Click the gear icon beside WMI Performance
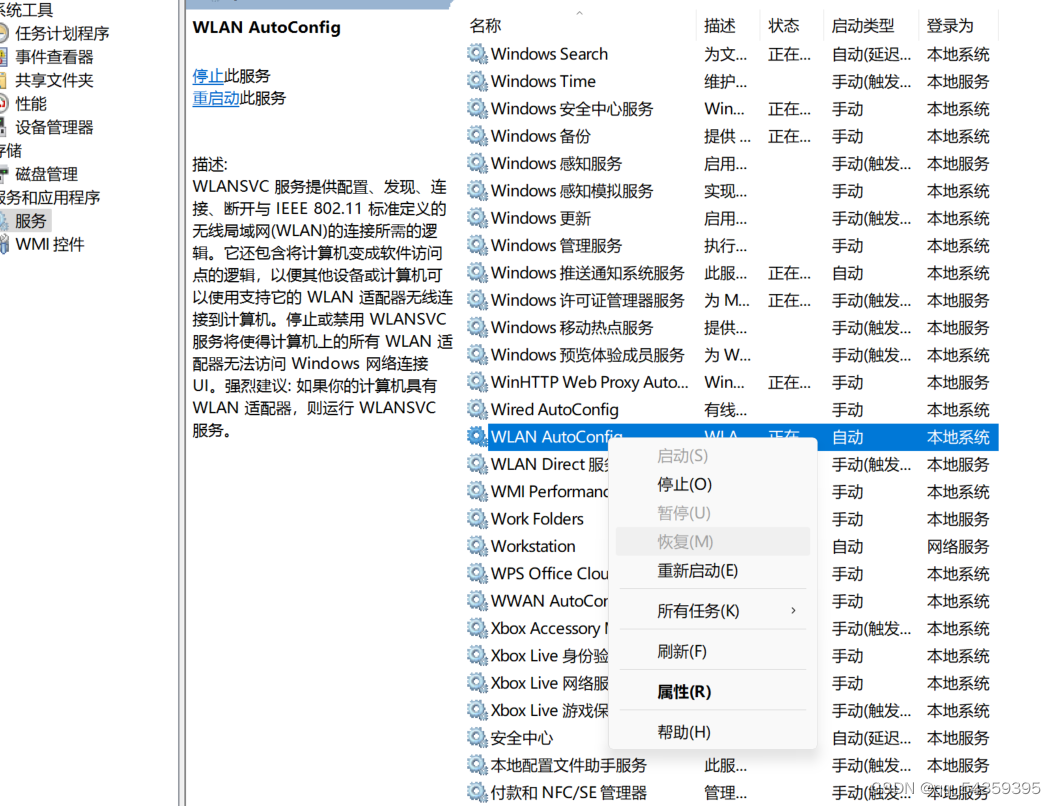This screenshot has width=1056, height=806. click(x=477, y=492)
